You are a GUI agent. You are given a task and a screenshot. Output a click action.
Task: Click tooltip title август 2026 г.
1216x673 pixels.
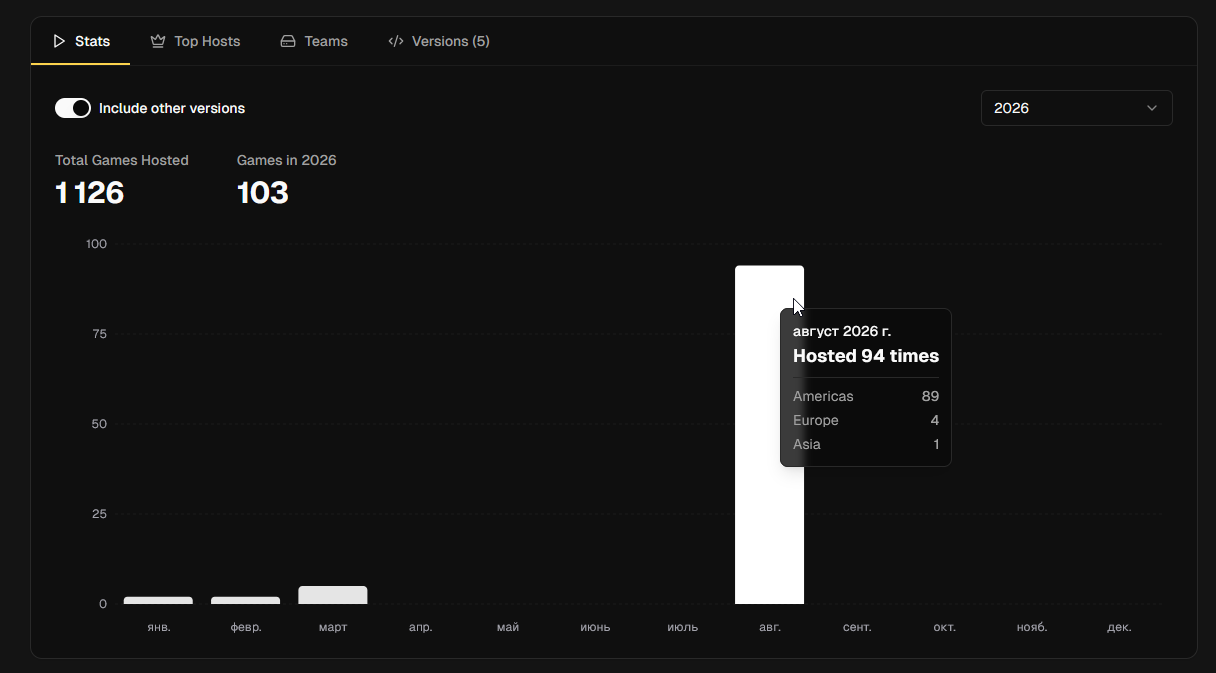coord(842,331)
